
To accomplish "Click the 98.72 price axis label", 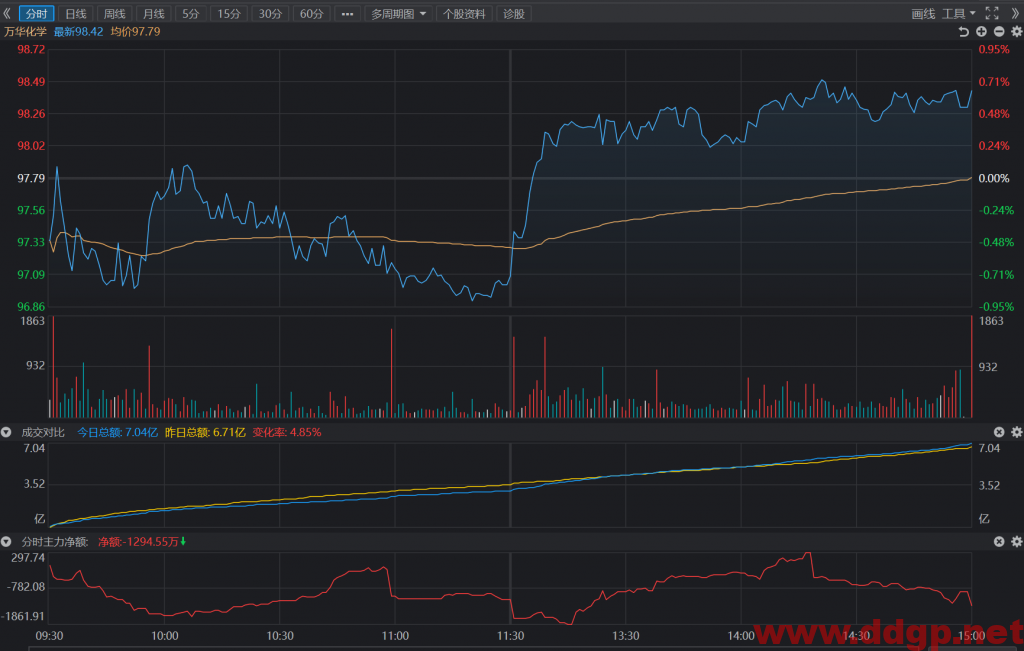I will tap(31, 50).
